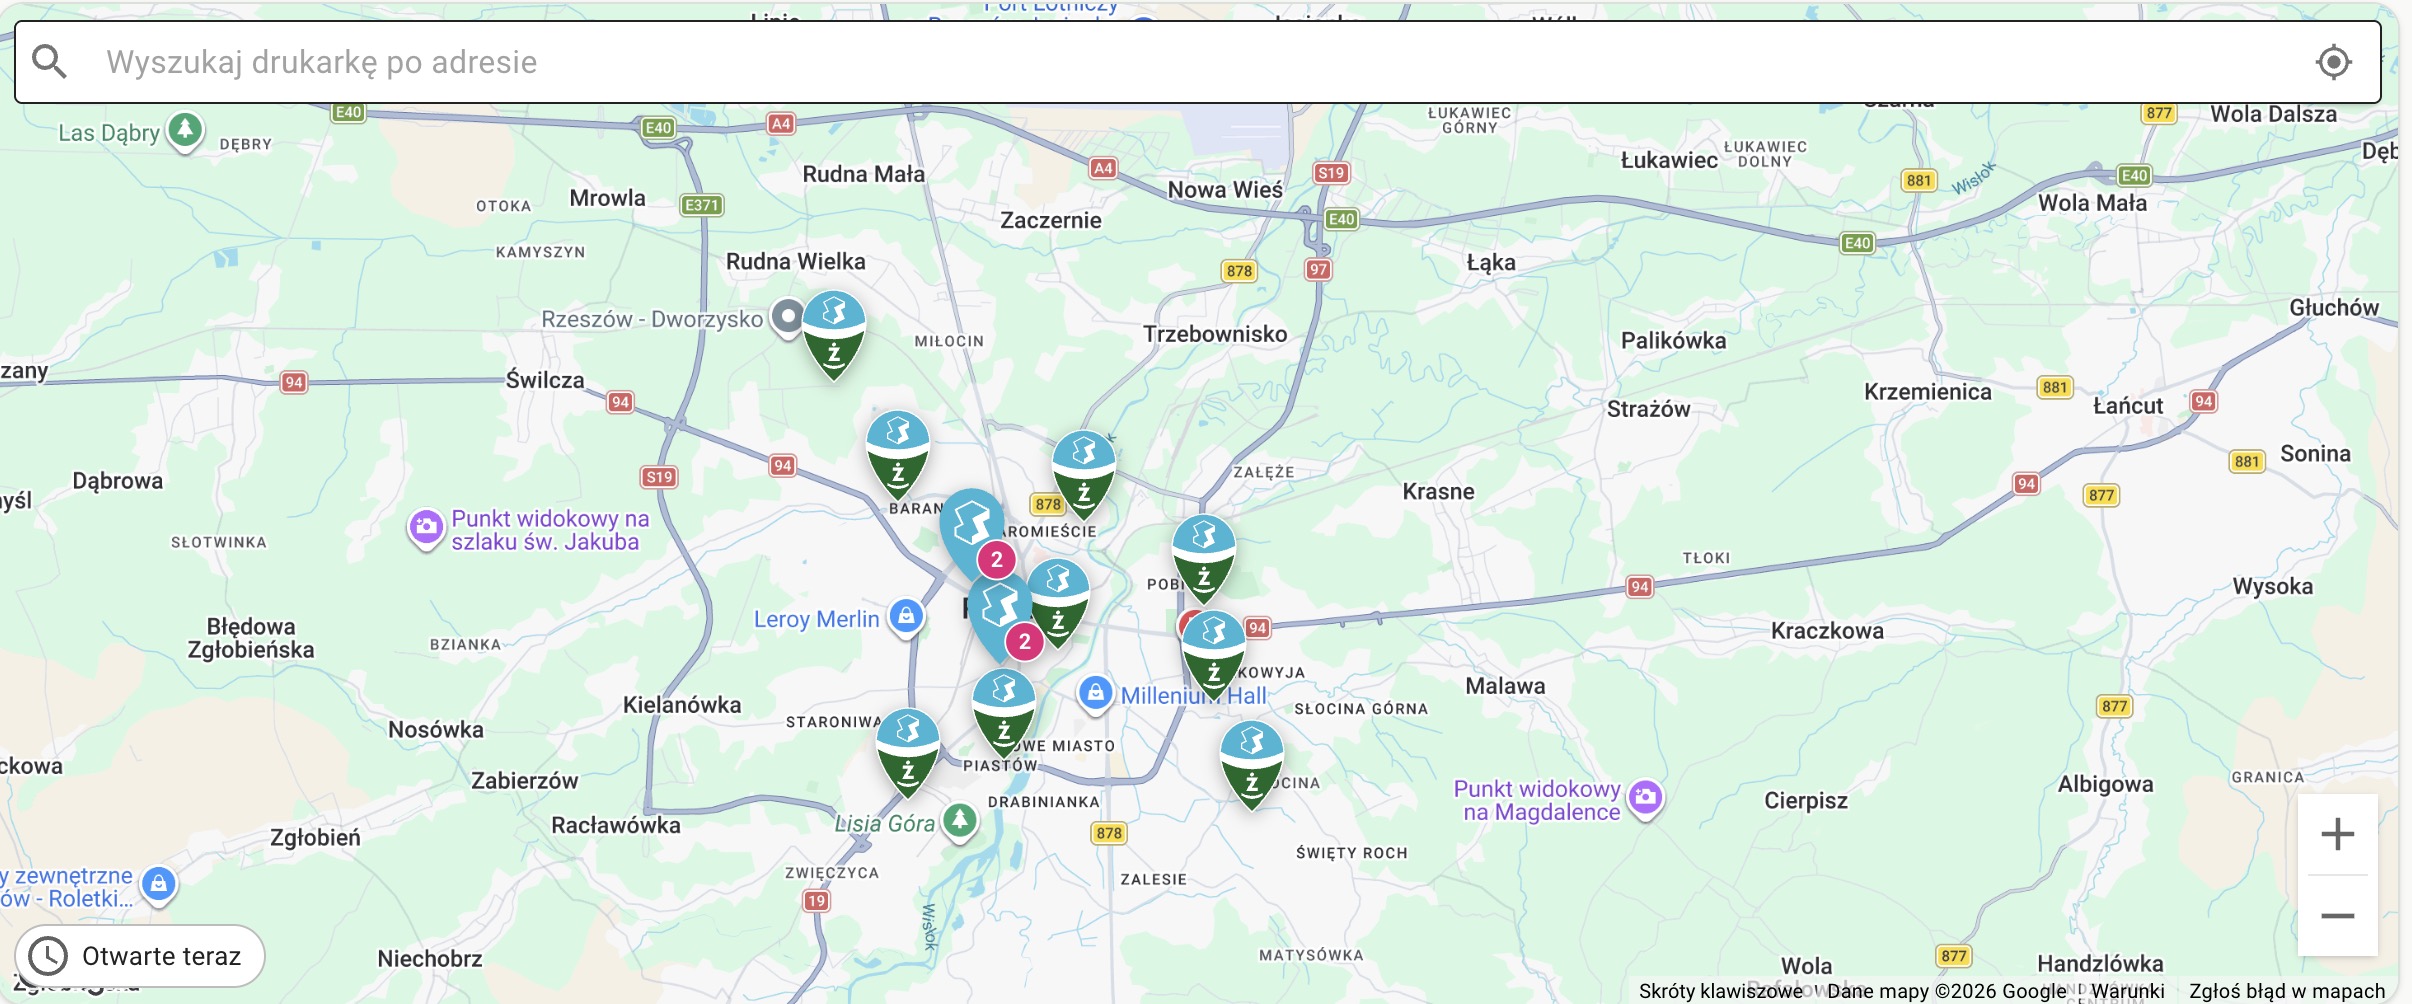Click the printer marker near Rzeszów - Dworzysko
The width and height of the screenshot is (2412, 1004).
834,335
